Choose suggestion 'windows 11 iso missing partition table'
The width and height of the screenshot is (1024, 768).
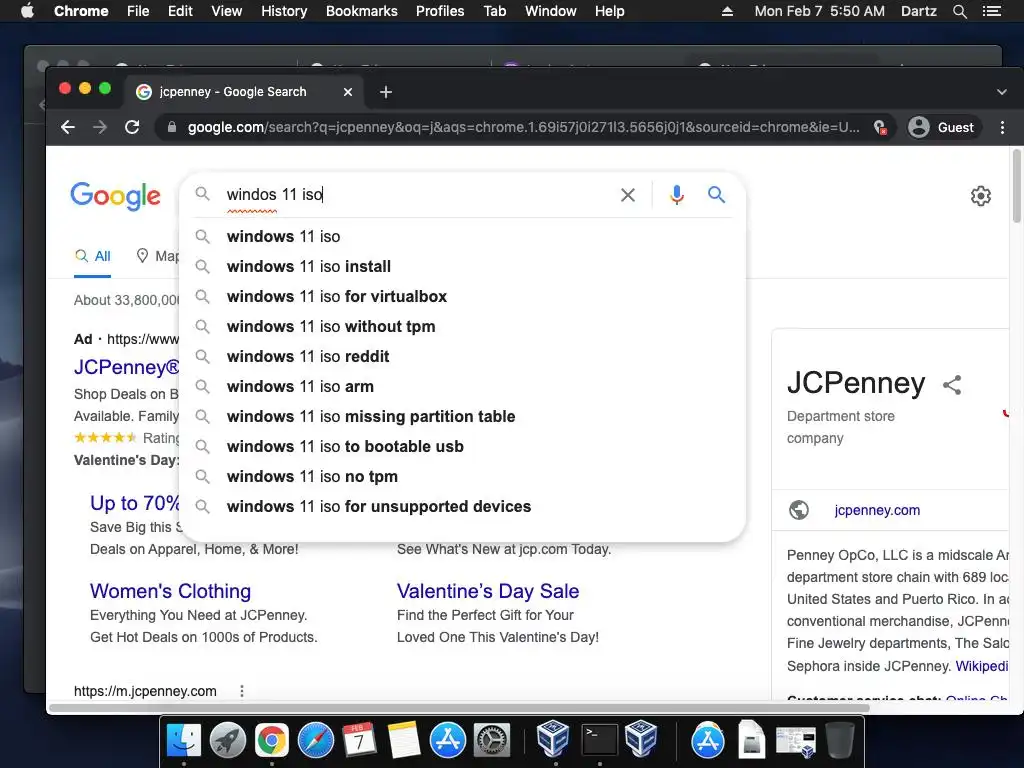coord(462,417)
